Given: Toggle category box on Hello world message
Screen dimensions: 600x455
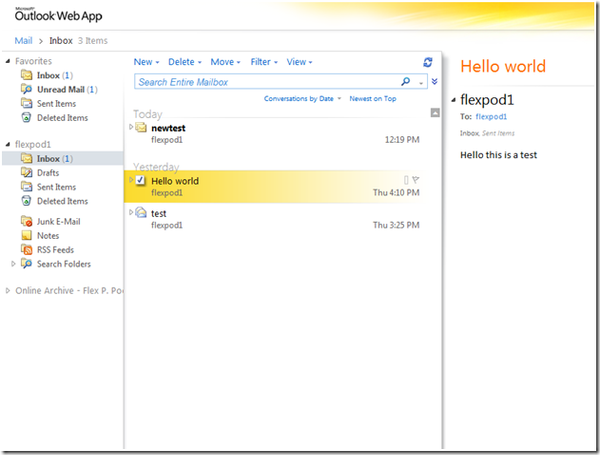Looking at the screenshot, I should [x=405, y=180].
